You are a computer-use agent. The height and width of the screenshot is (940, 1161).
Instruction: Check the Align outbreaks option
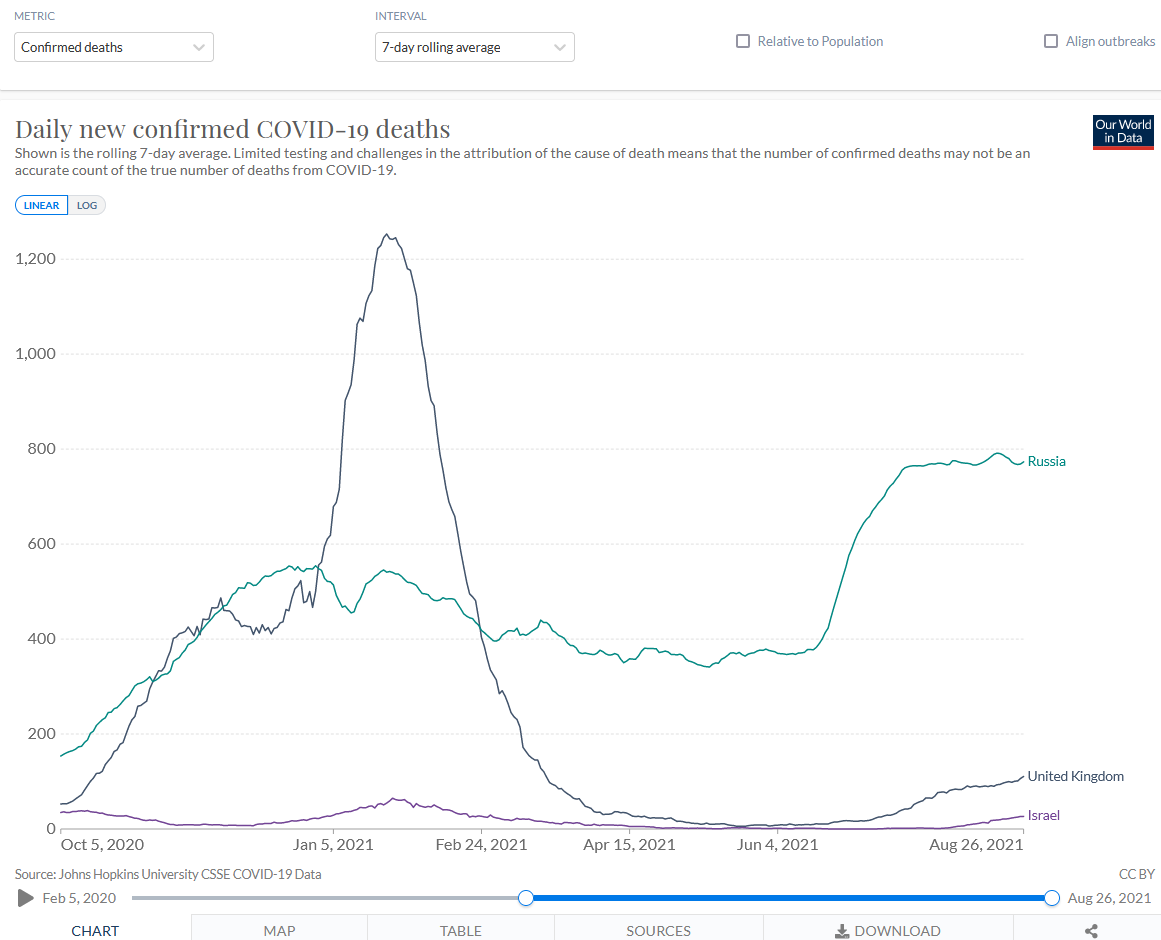point(1051,42)
